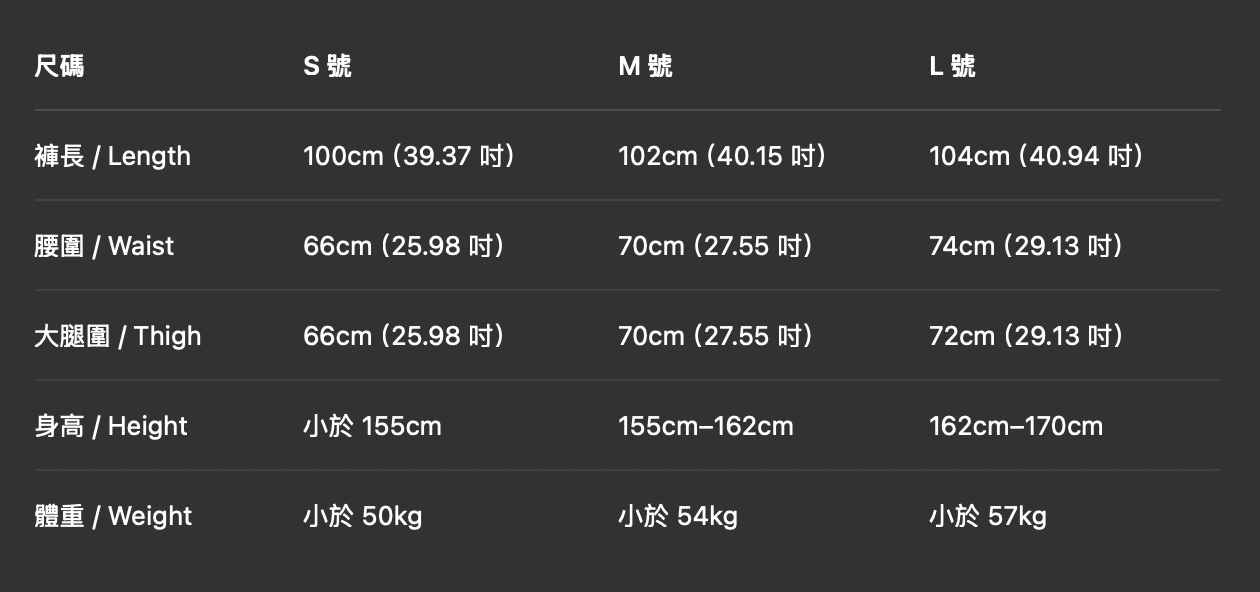Select the S 號 column header

[327, 66]
